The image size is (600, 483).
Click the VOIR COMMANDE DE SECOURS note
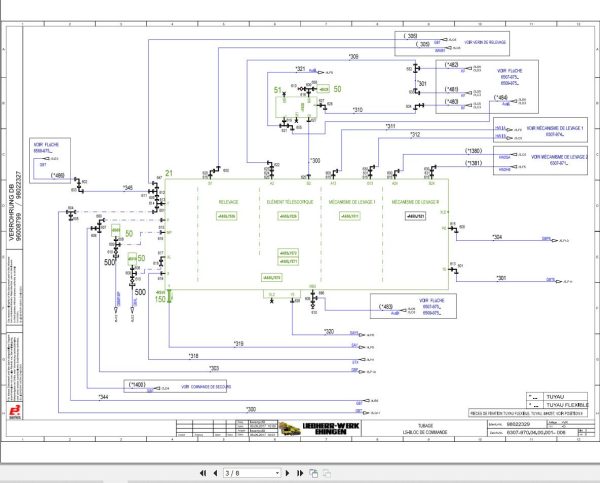pos(206,387)
